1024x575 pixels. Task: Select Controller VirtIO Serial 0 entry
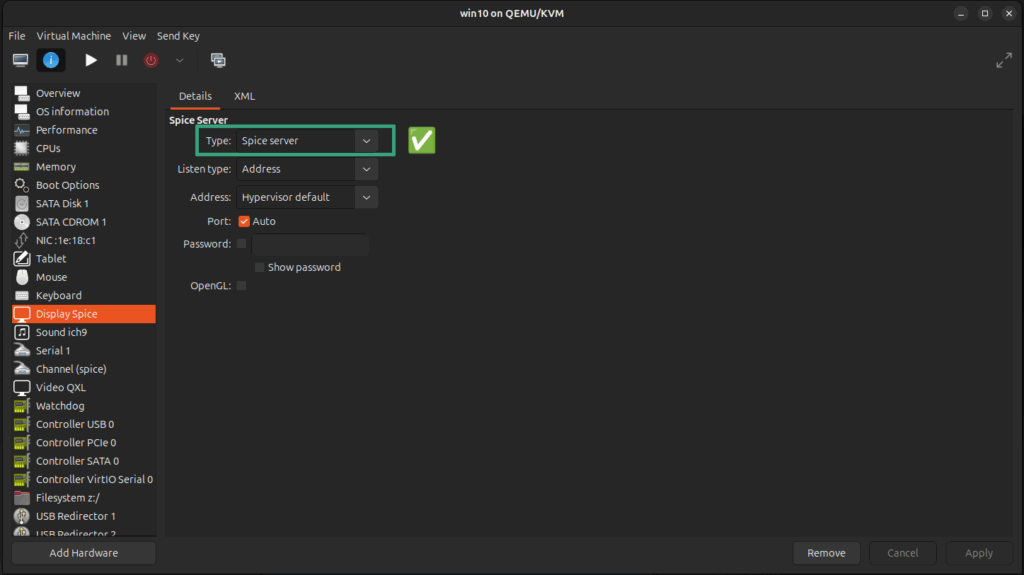click(84, 479)
